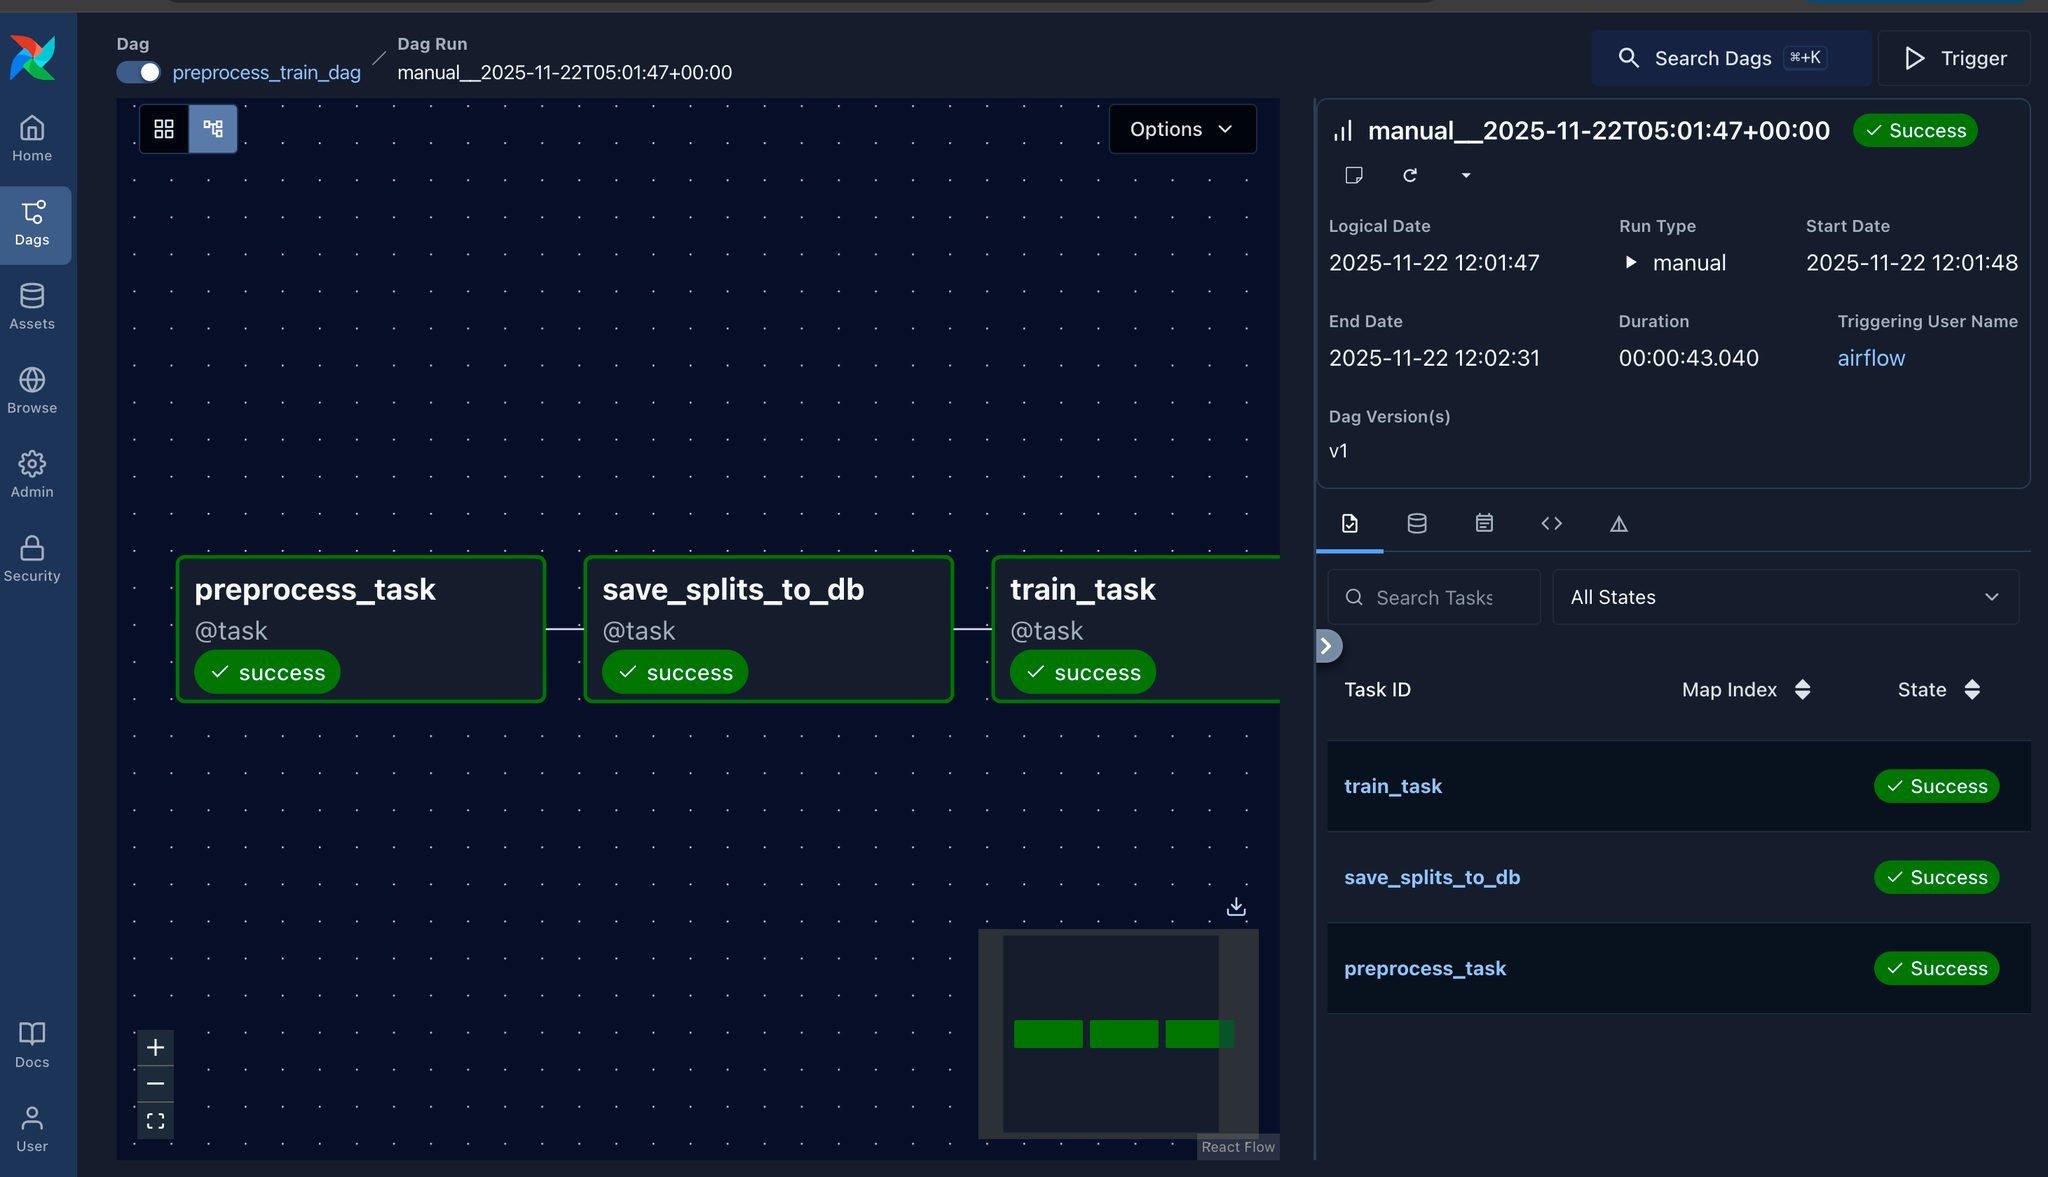This screenshot has height=1177, width=2048.
Task: Click the Trigger button
Action: pos(1954,58)
